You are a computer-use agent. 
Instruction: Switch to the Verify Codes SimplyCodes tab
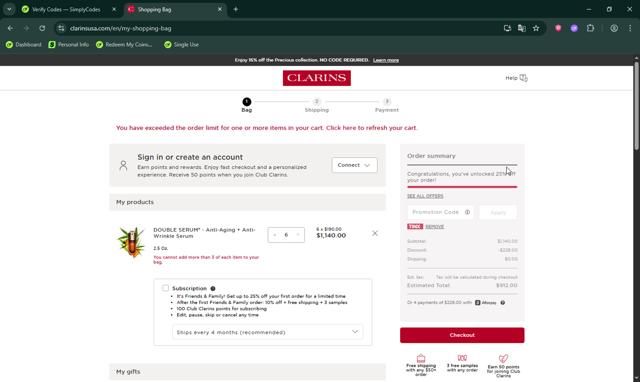66,9
